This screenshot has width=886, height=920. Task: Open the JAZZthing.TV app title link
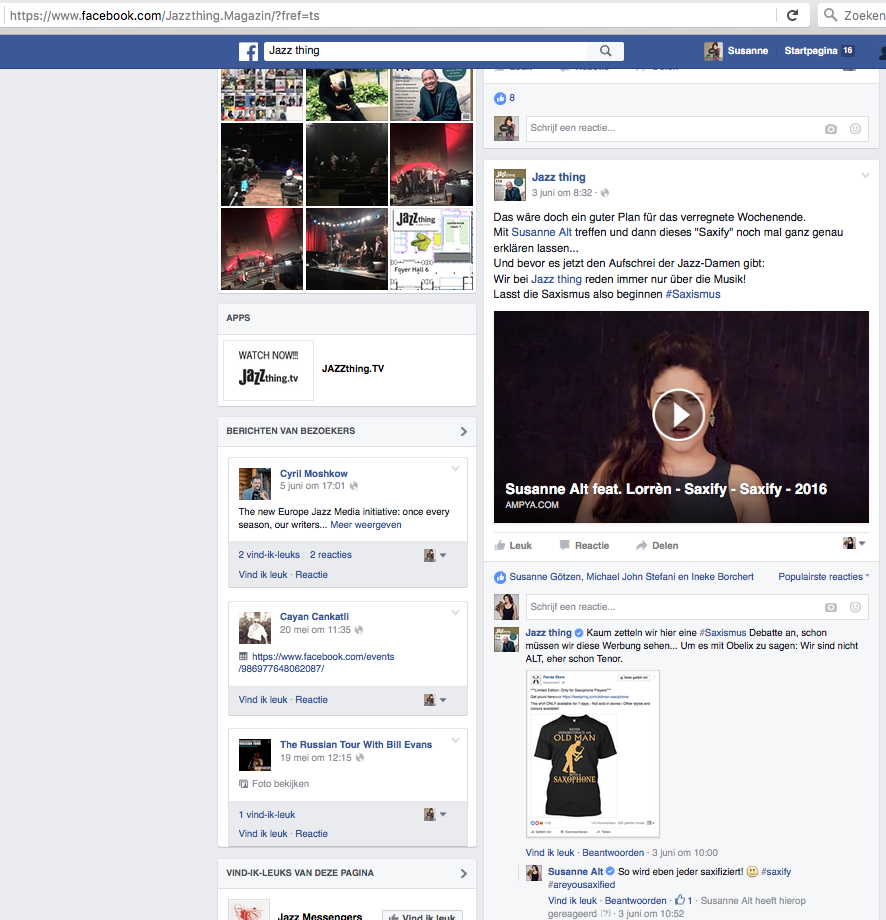point(353,369)
